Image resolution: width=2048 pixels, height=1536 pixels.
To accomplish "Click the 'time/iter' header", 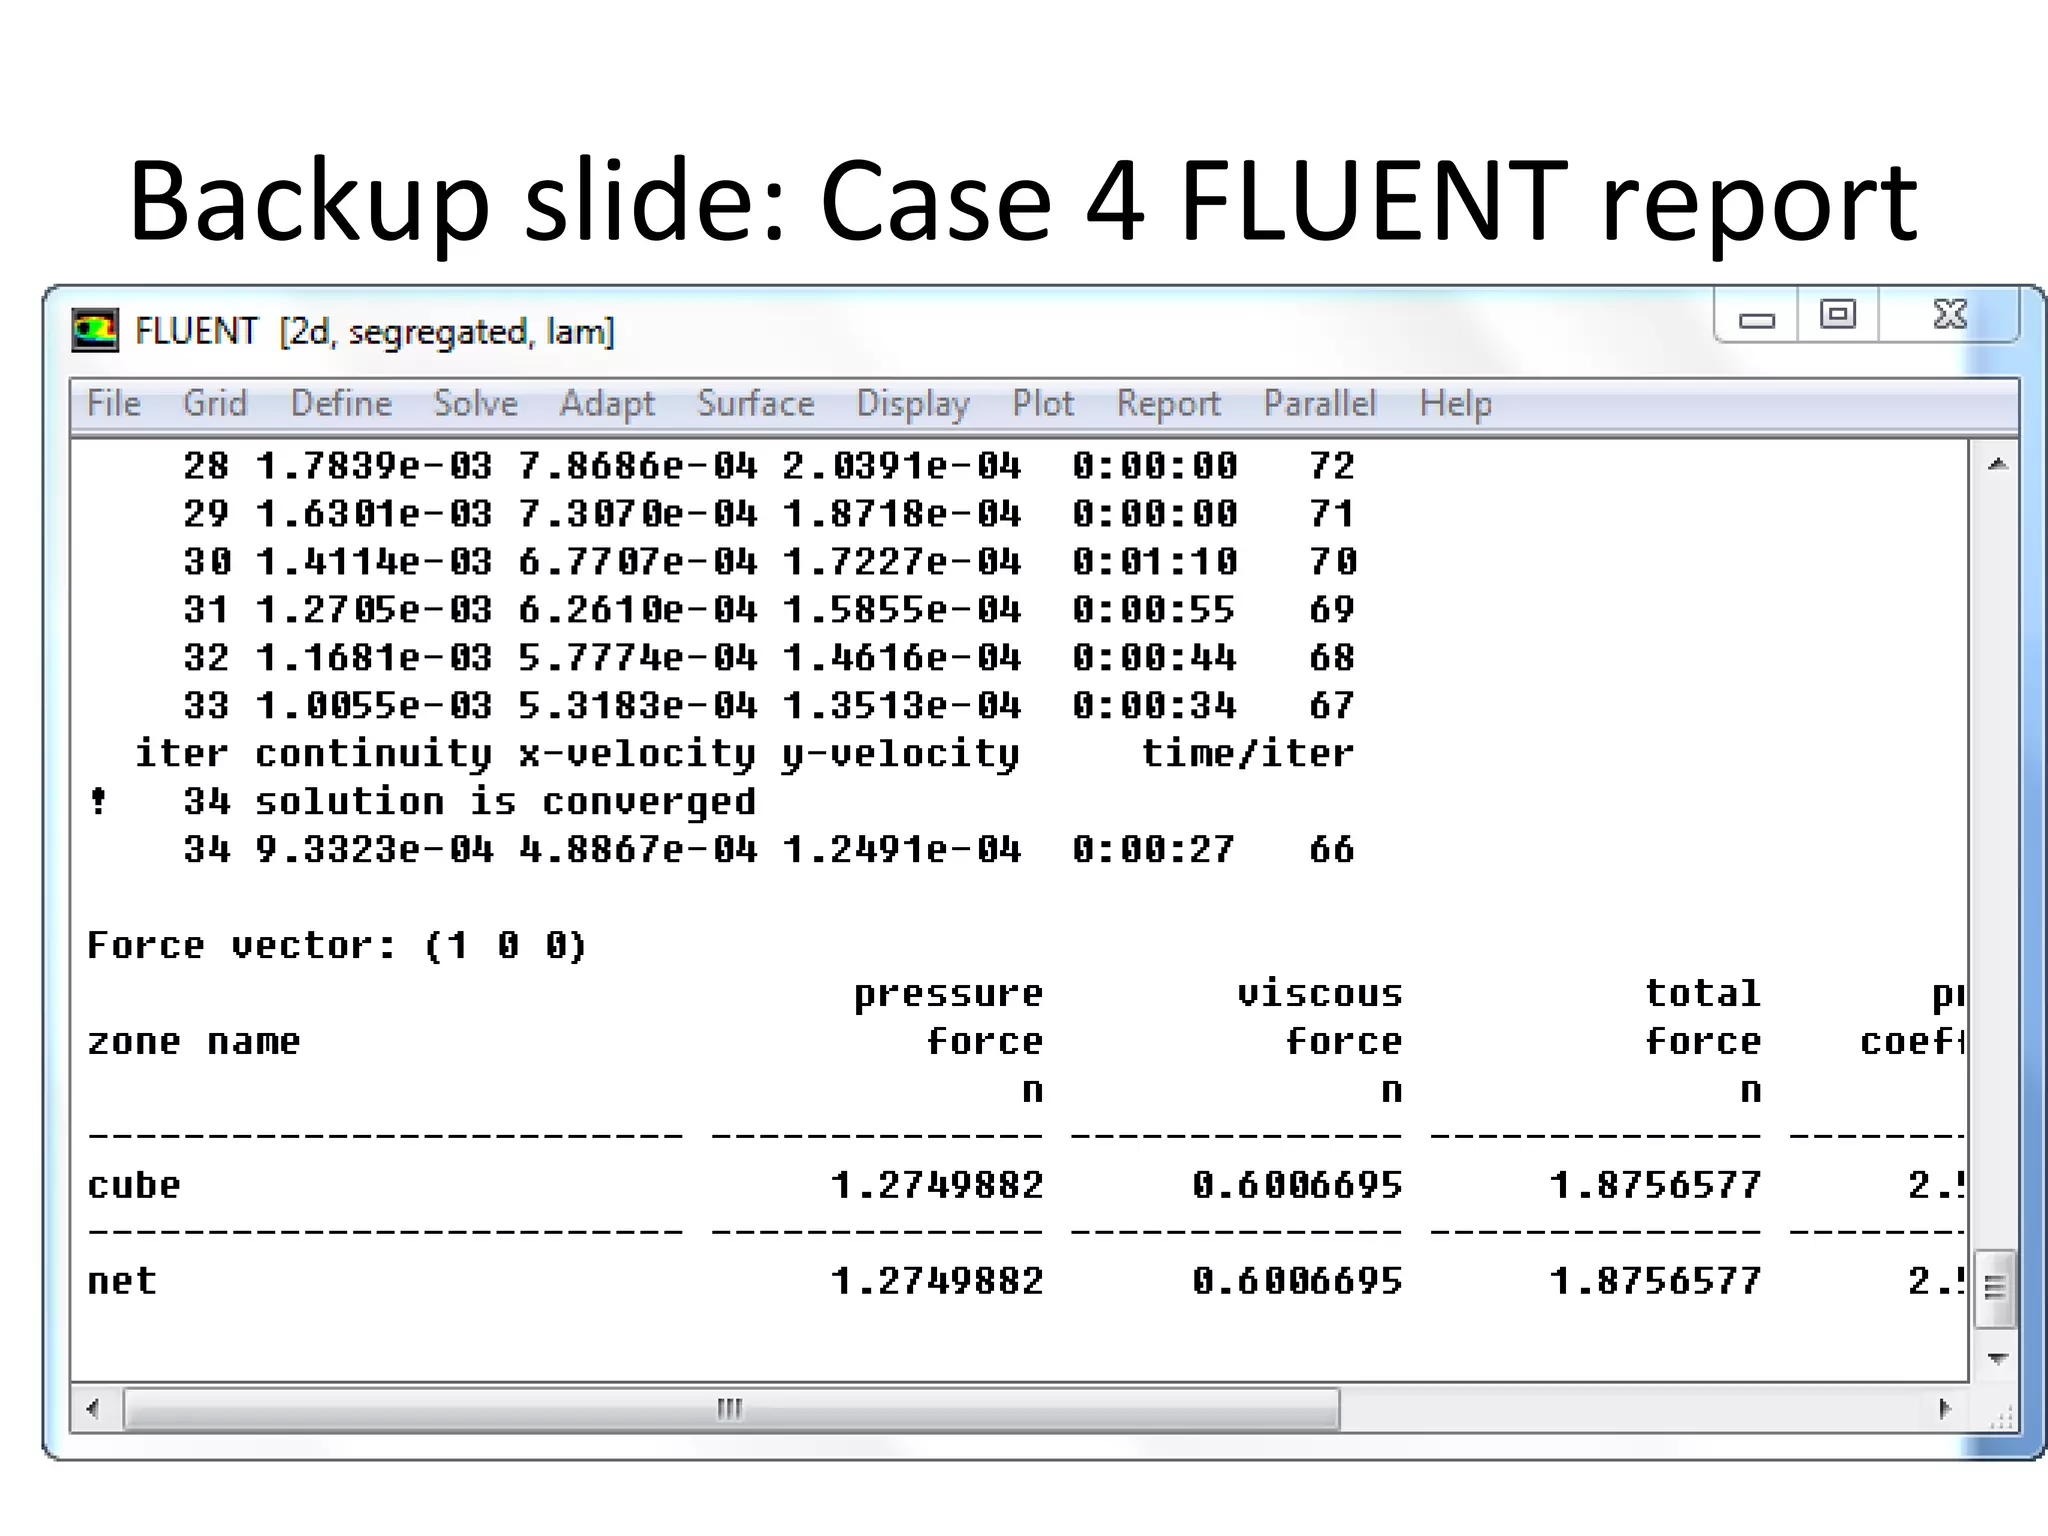I will coord(1249,753).
